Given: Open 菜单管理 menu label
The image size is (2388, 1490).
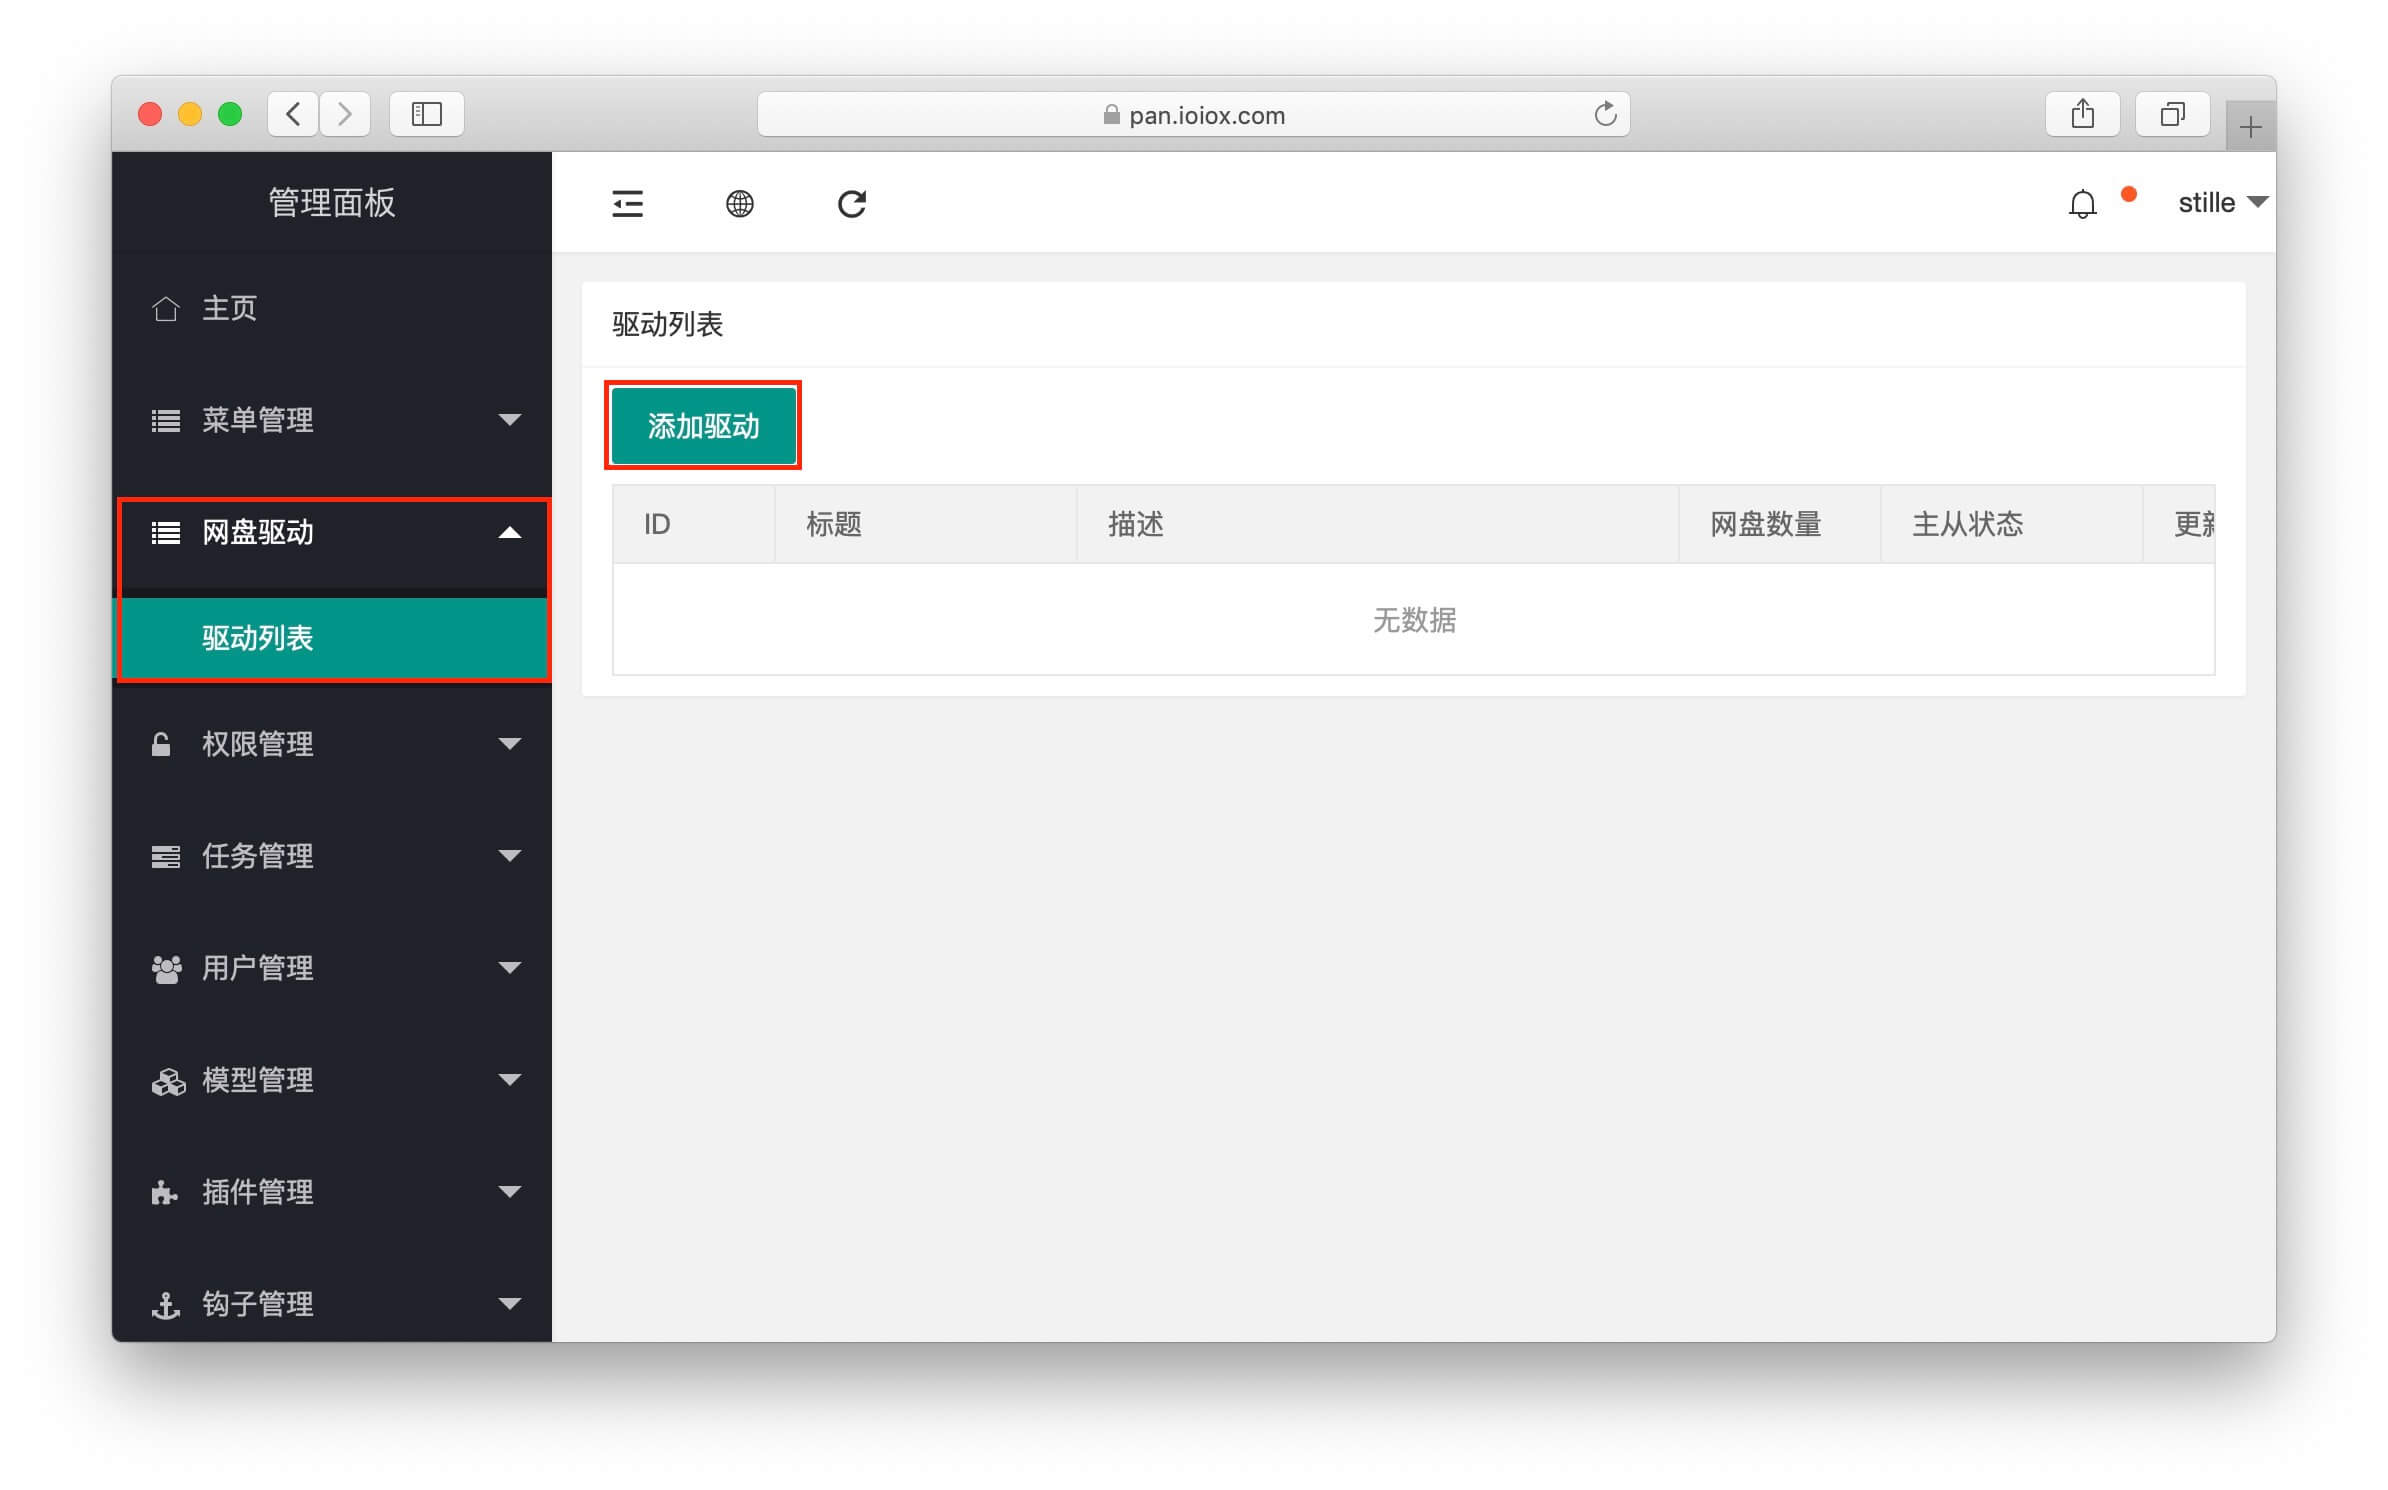Looking at the screenshot, I should click(258, 421).
